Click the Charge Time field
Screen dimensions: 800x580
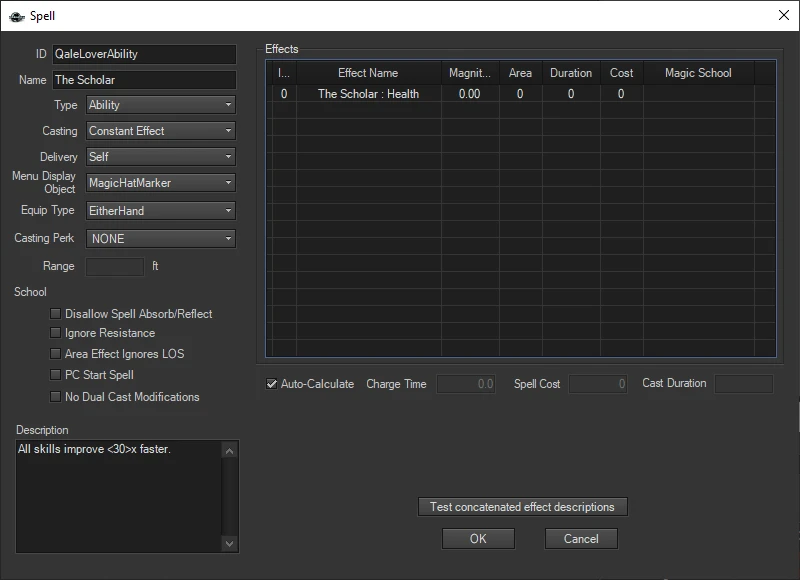[466, 384]
